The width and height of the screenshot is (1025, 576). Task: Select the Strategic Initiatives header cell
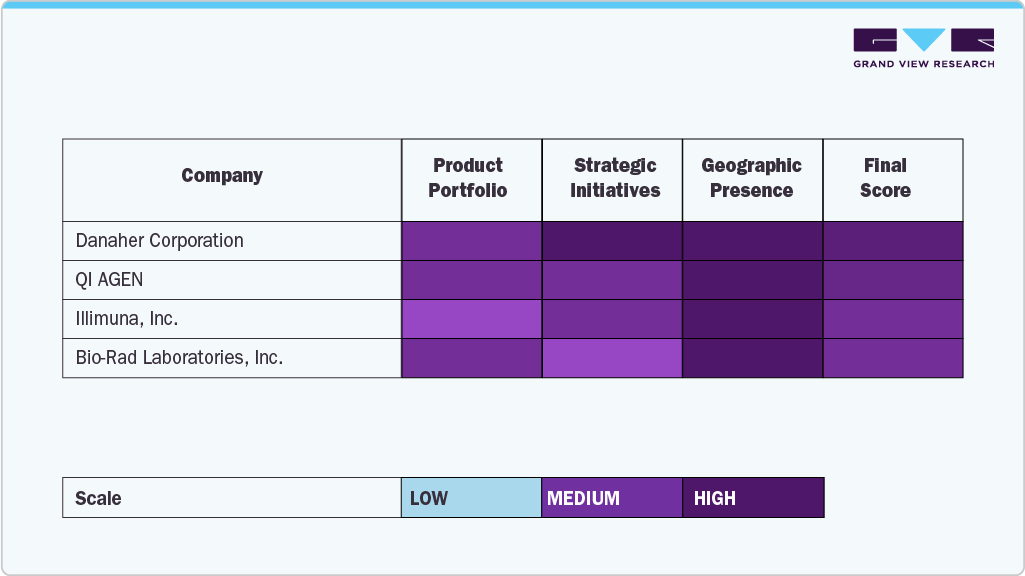pyautogui.click(x=615, y=178)
